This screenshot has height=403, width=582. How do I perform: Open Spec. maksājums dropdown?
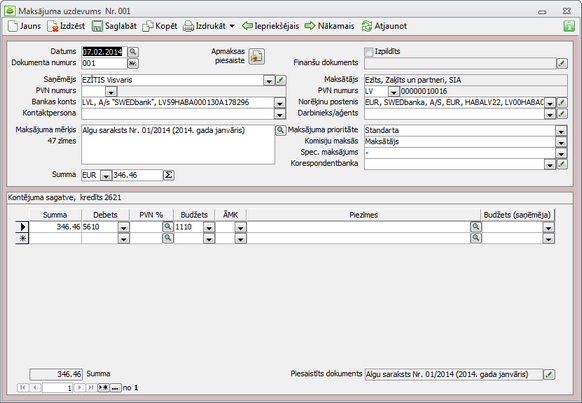[x=561, y=153]
